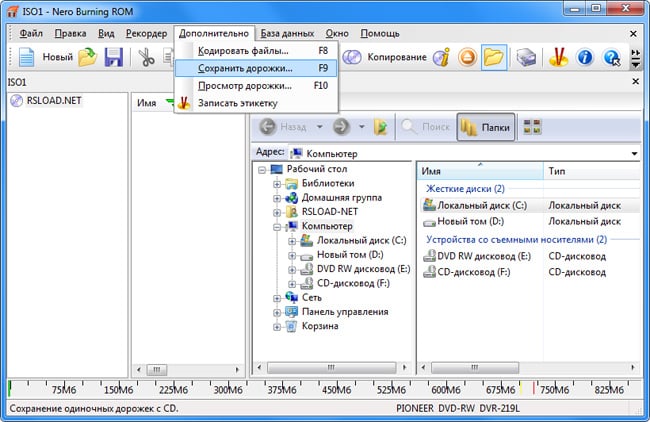Open the view mode icon next to Папки
This screenshot has height=422, width=650.
coord(532,127)
